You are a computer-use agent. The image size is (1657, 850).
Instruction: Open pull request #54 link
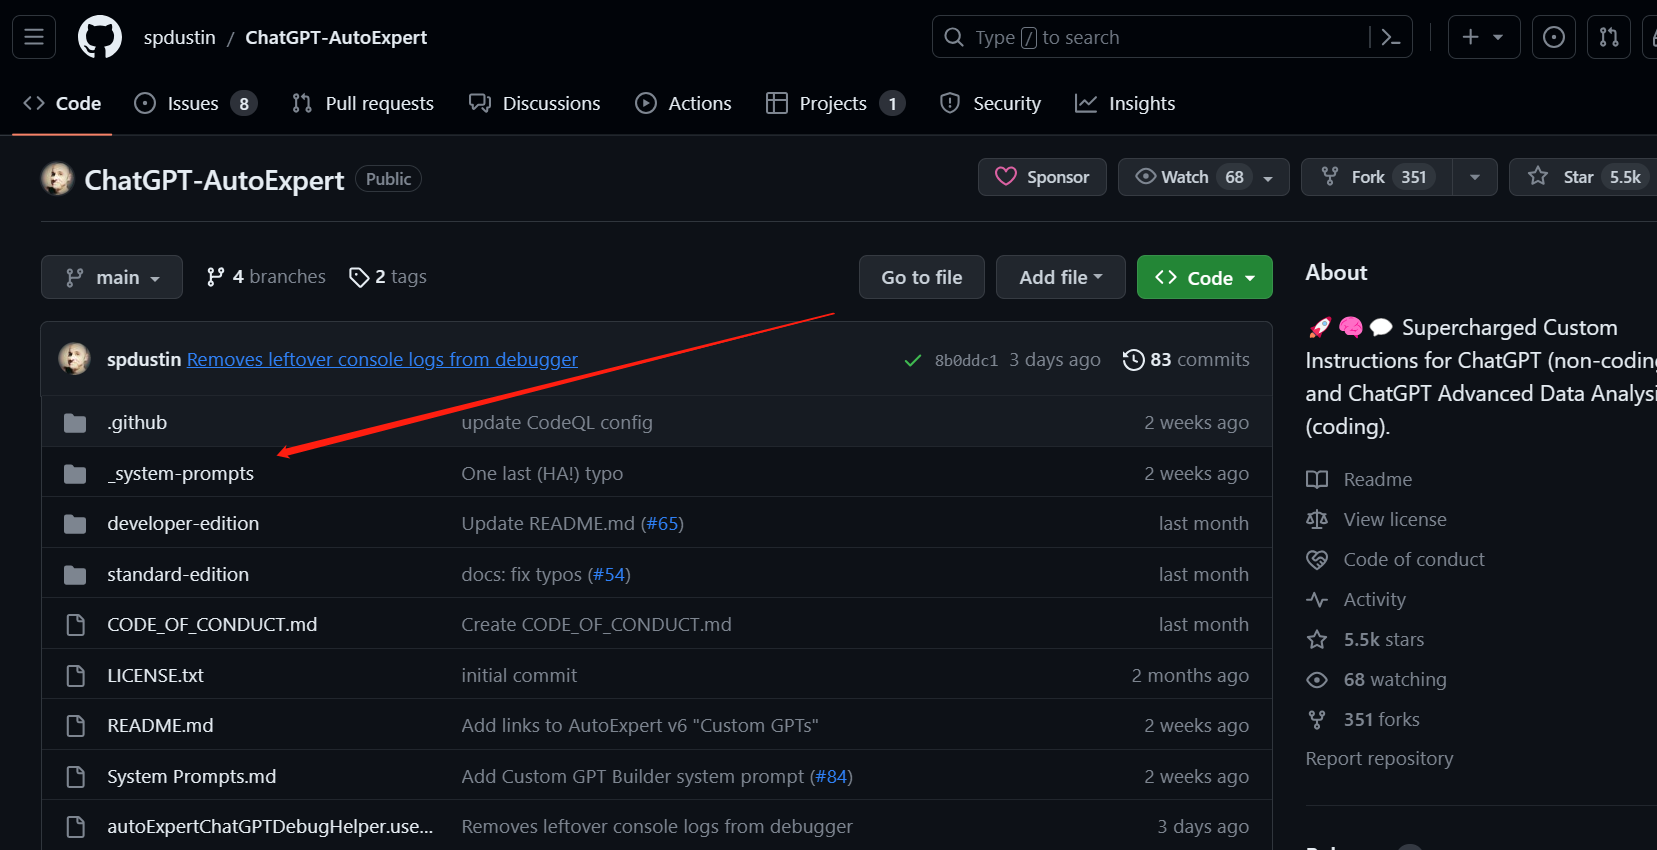click(609, 575)
